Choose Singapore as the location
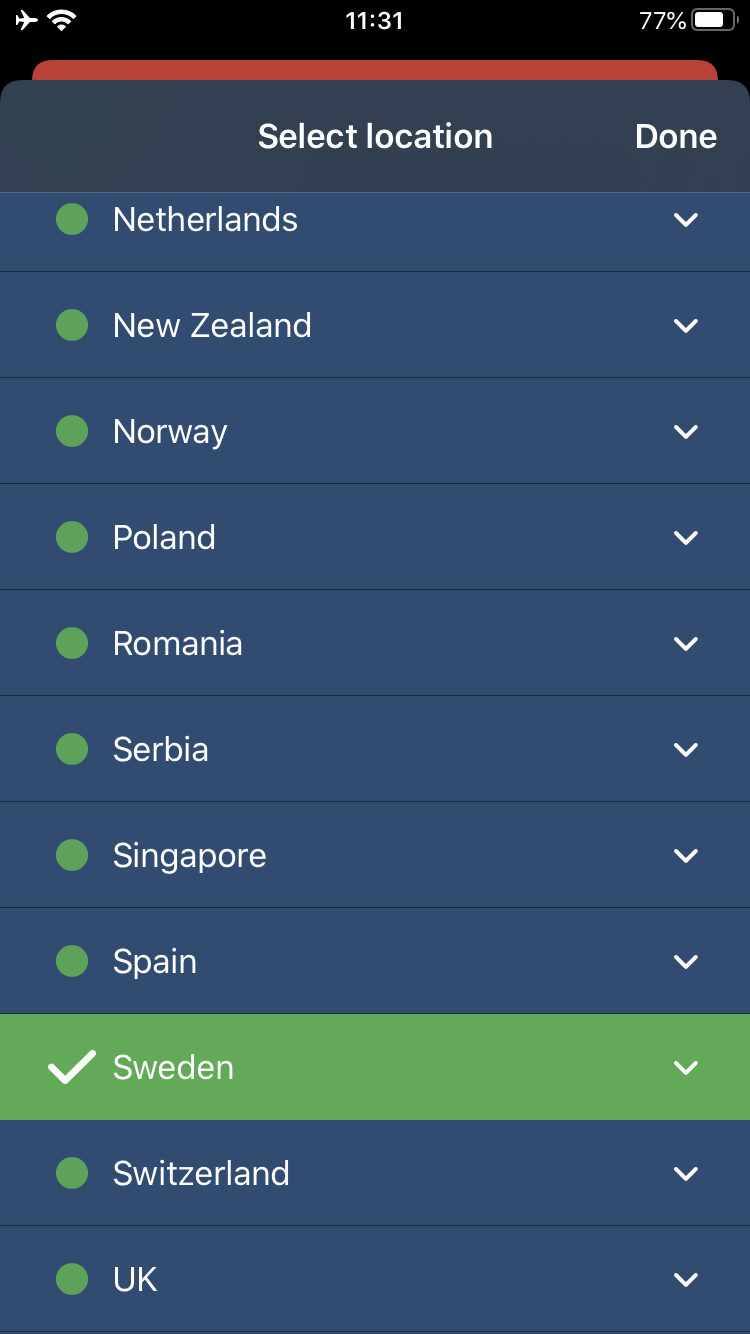Screen dimensions: 750x1334 click(189, 855)
